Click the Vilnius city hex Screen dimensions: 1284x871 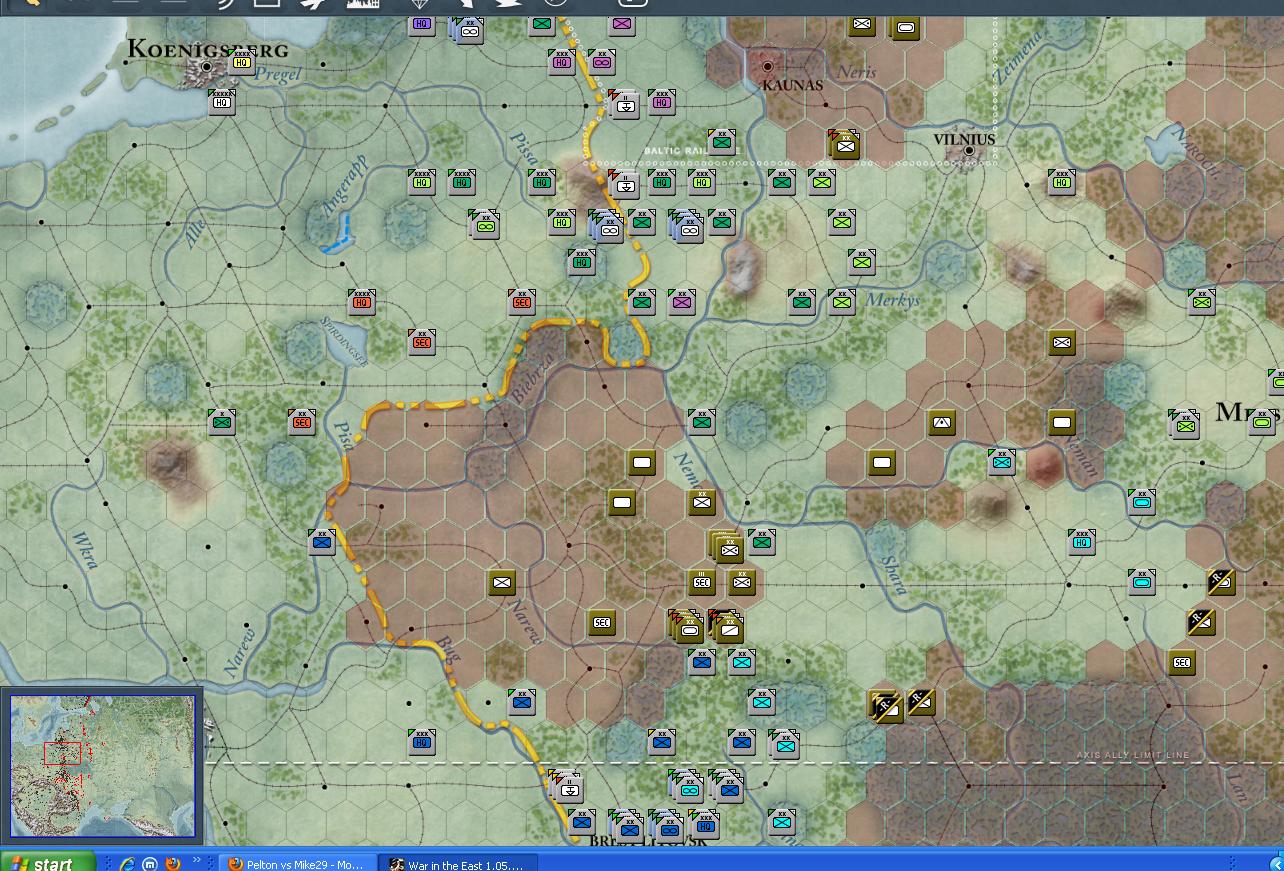pos(968,151)
